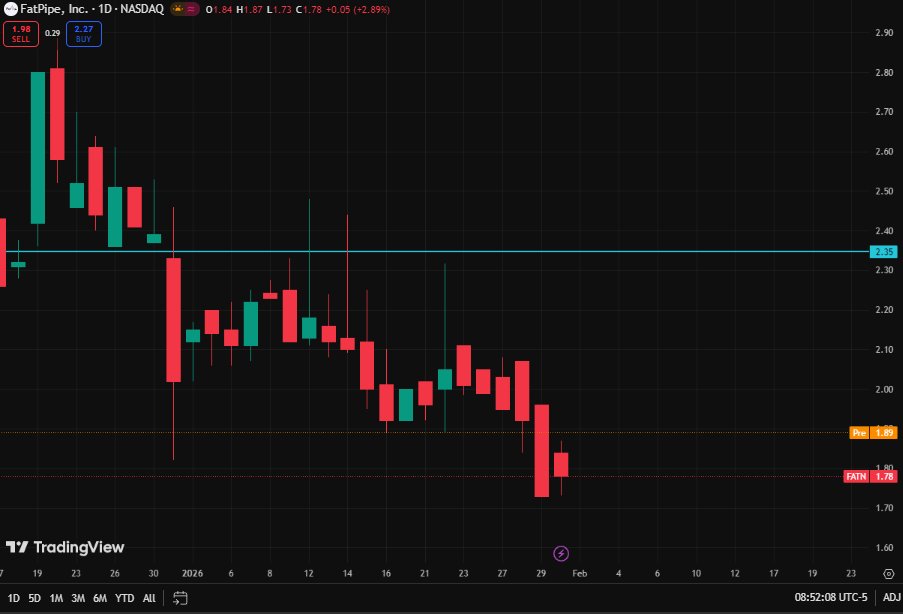This screenshot has height=614, width=903.
Task: Select the 1M time range
Action: (x=56, y=598)
